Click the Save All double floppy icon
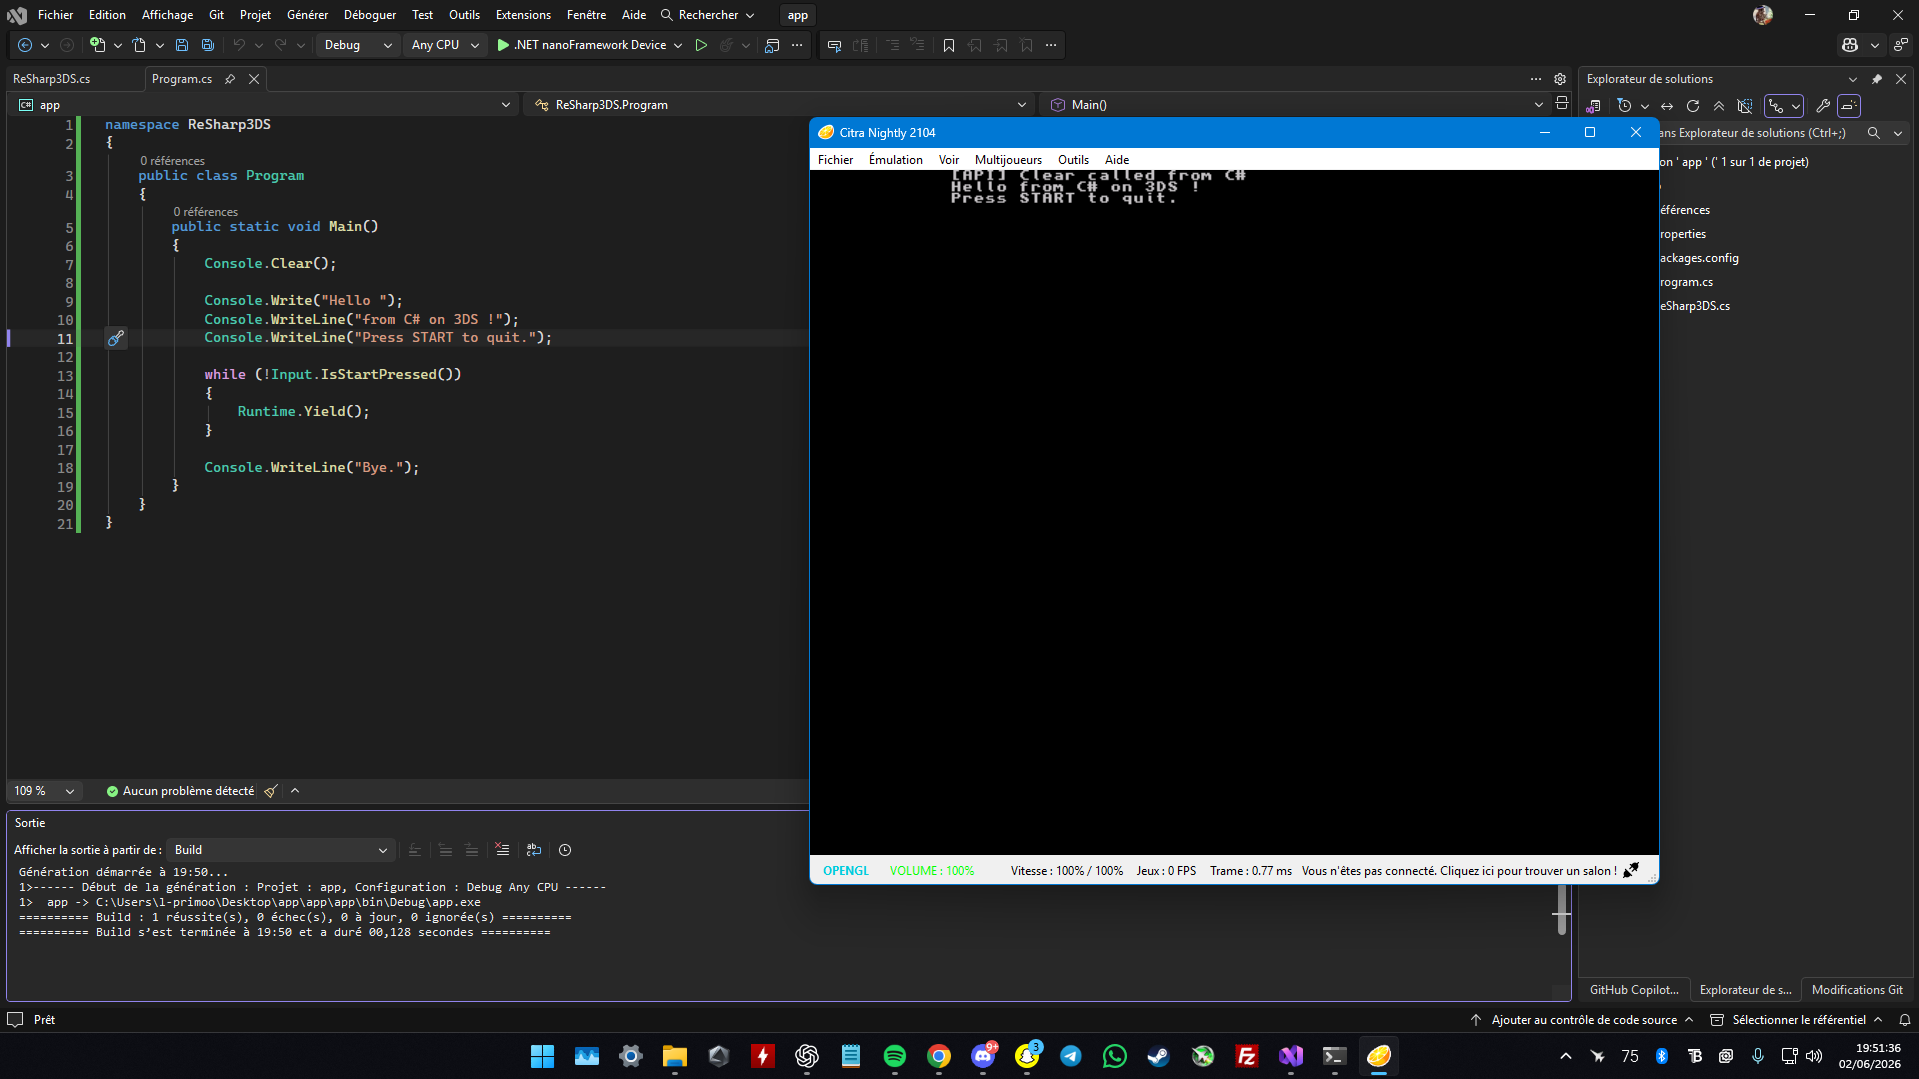 pyautogui.click(x=208, y=45)
